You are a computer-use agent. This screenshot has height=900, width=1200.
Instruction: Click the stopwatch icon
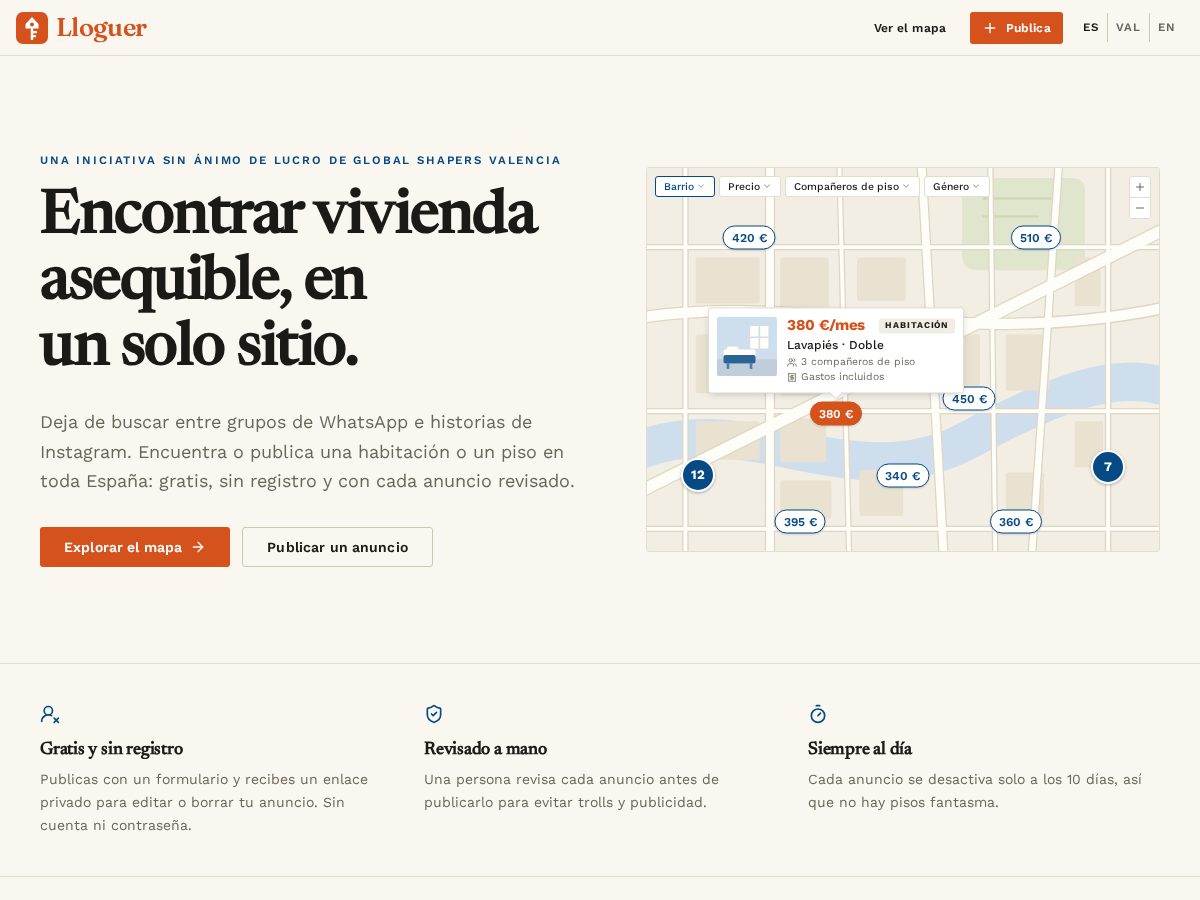(x=818, y=714)
